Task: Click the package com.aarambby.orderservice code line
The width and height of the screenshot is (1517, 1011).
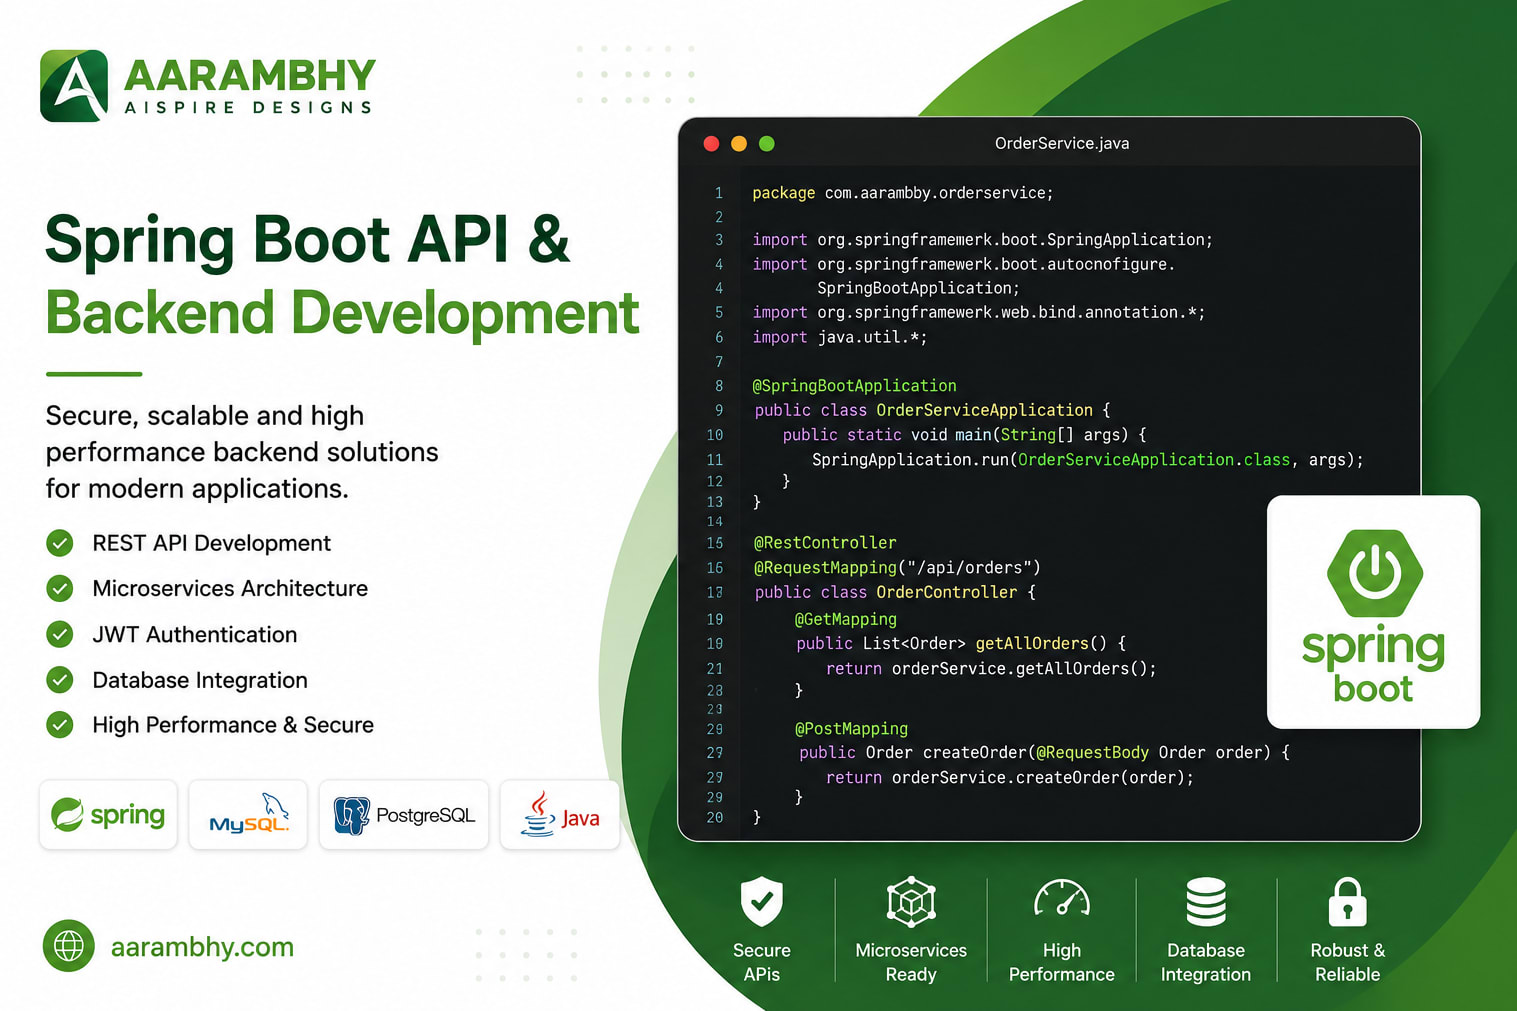Action: [x=902, y=193]
